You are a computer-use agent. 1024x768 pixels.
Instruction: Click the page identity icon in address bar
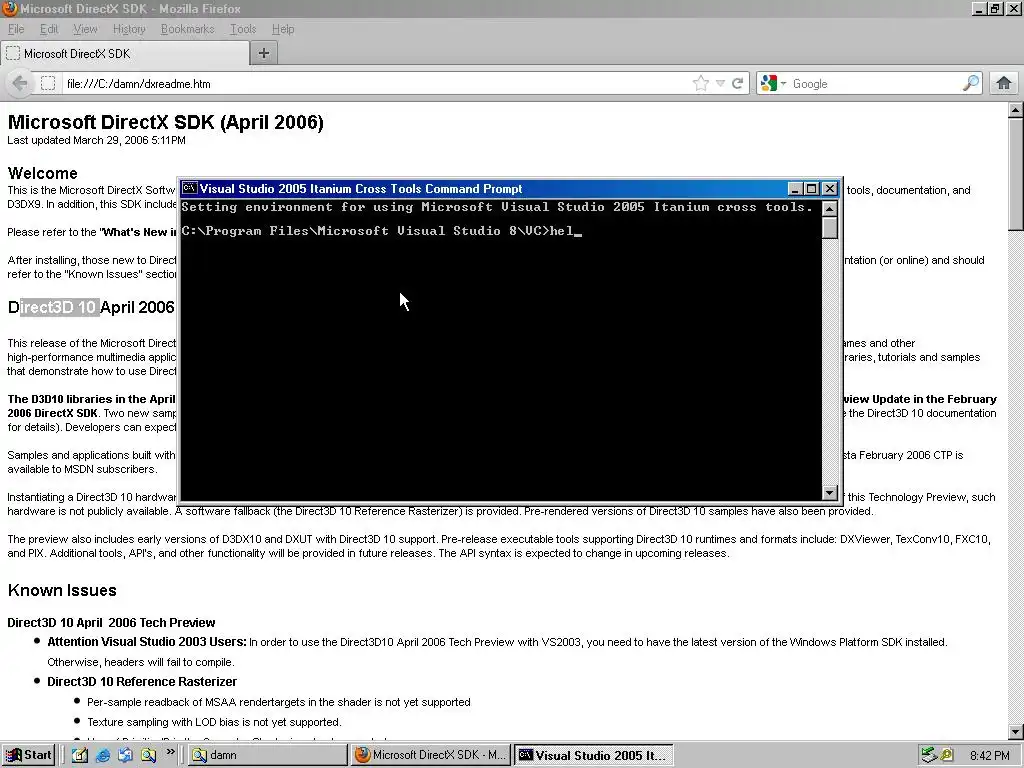(48, 84)
